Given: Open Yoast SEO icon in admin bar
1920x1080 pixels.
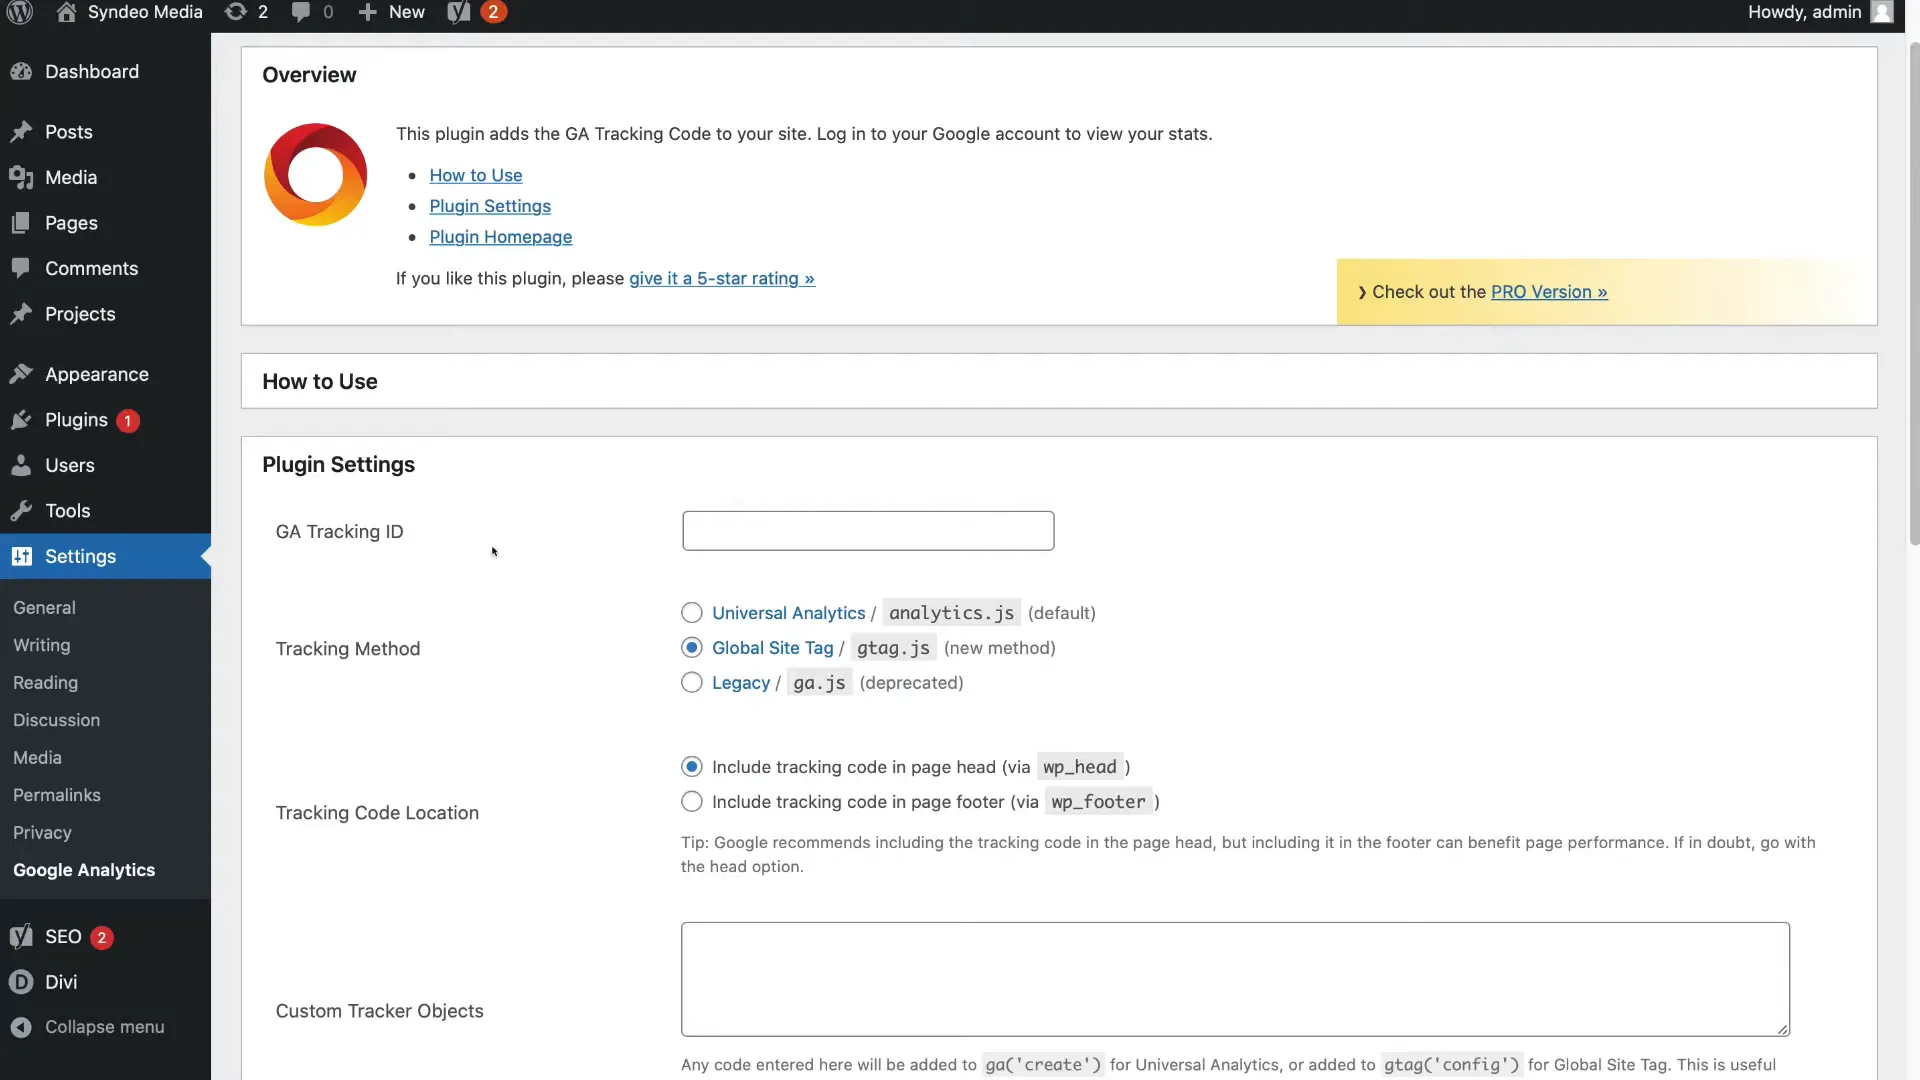Looking at the screenshot, I should click(x=458, y=12).
